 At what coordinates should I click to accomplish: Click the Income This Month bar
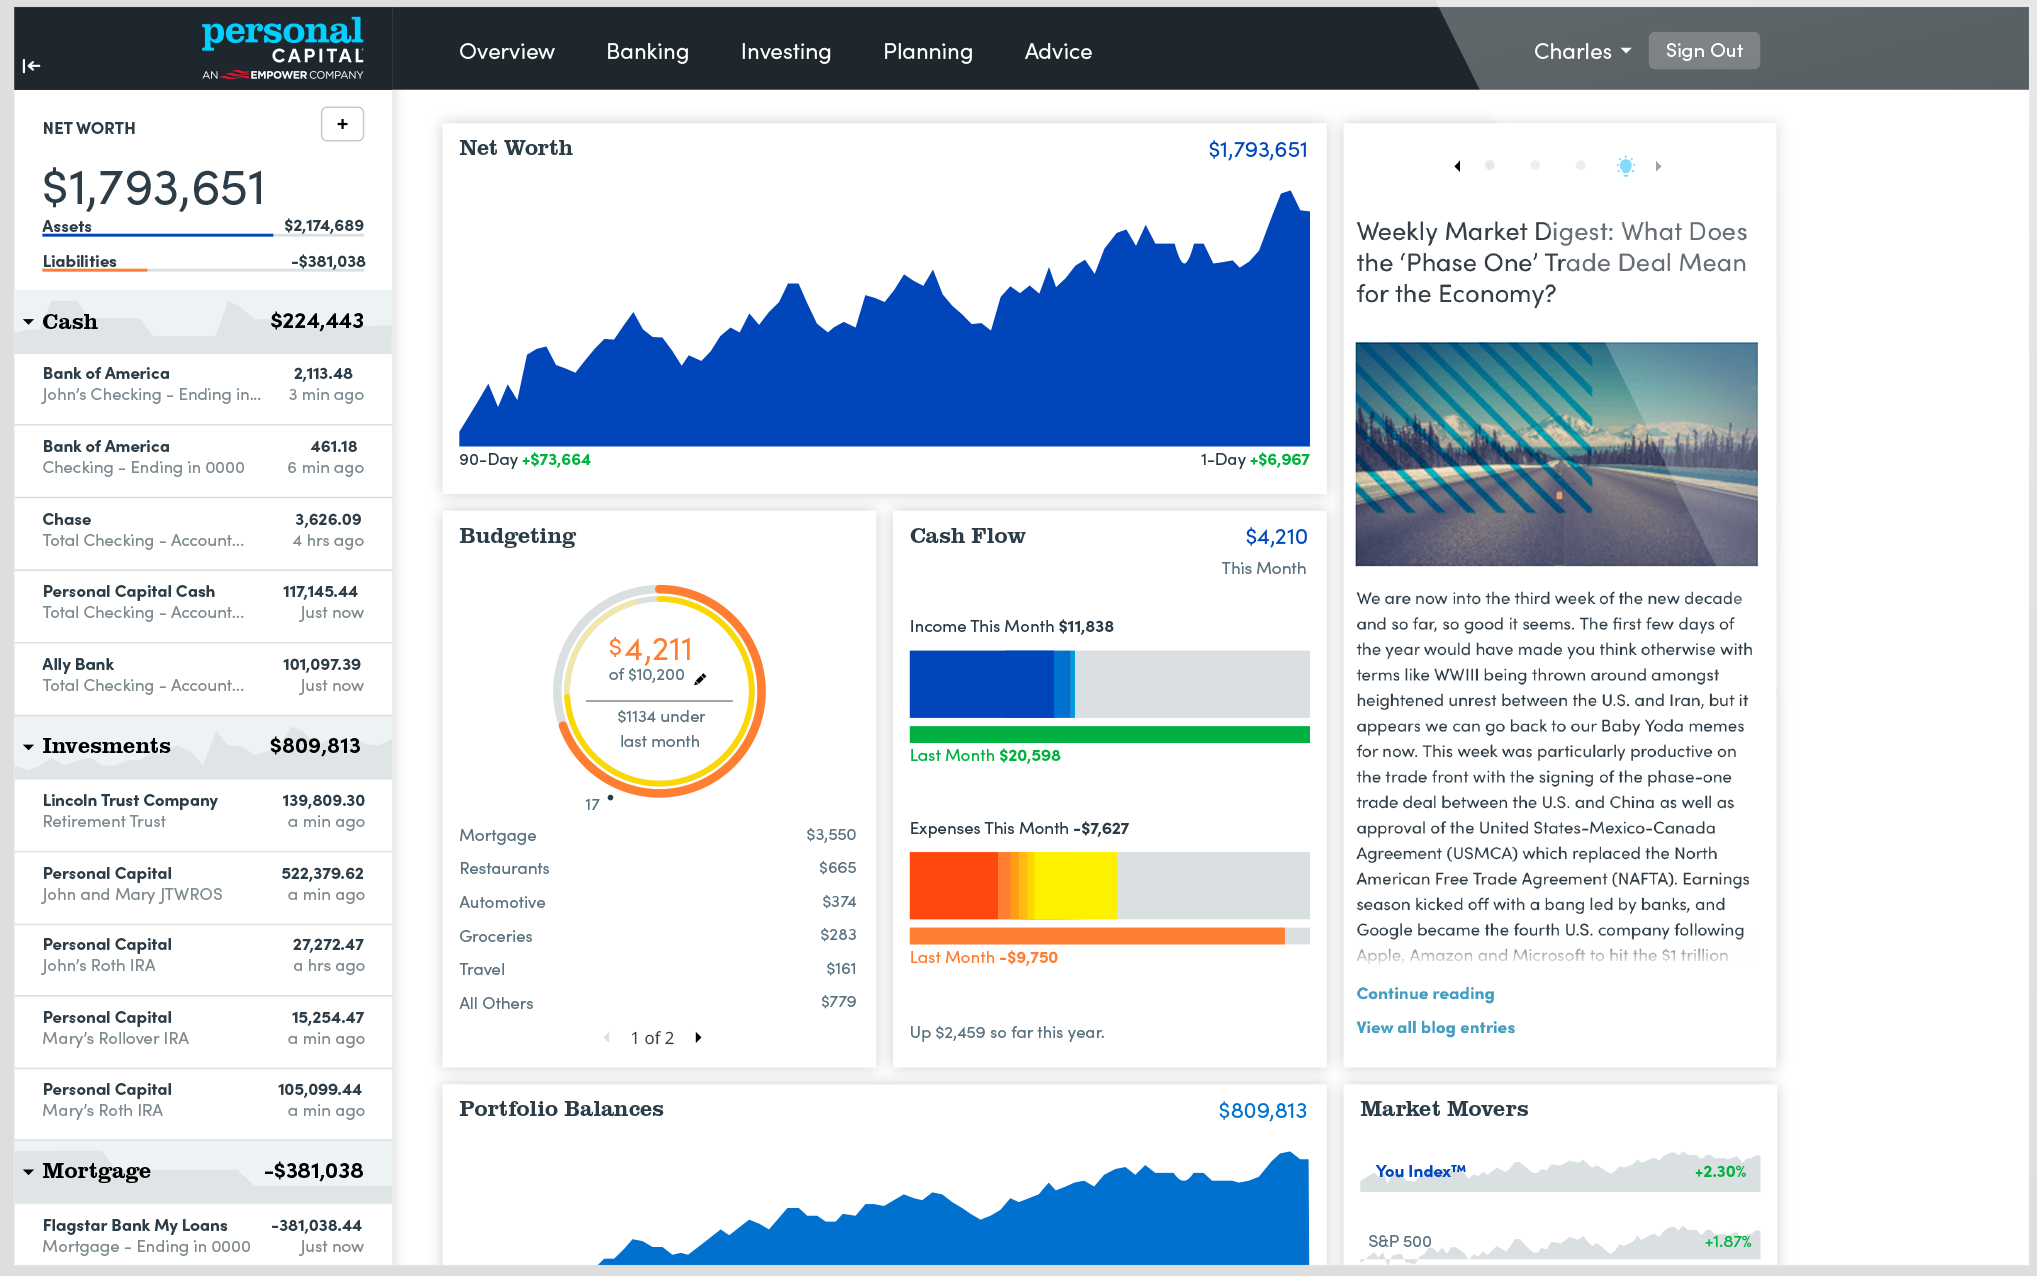(1109, 684)
